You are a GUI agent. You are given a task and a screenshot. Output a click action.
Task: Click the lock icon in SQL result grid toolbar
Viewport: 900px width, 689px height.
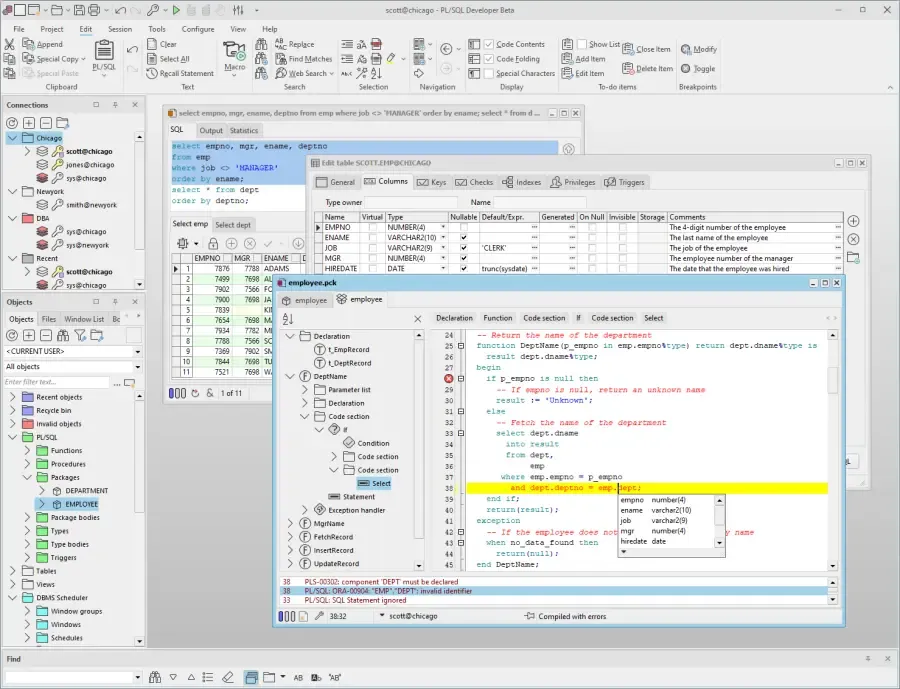click(213, 243)
